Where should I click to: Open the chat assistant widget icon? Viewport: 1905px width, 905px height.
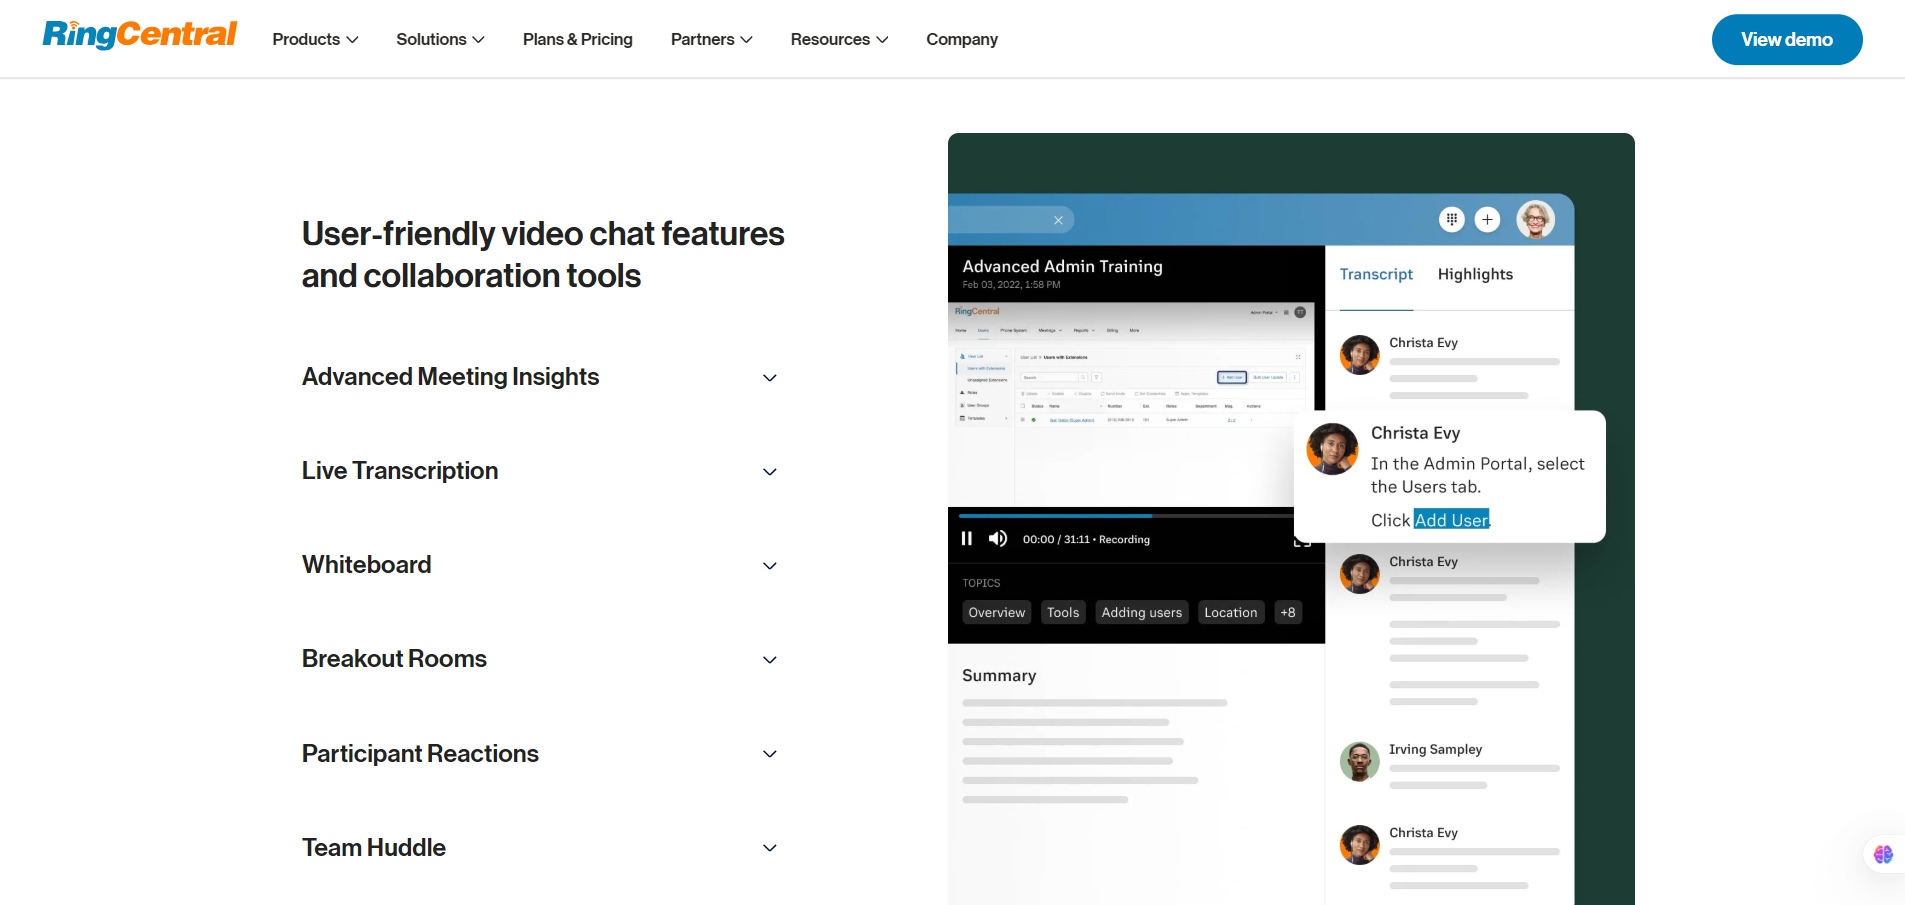1883,854
